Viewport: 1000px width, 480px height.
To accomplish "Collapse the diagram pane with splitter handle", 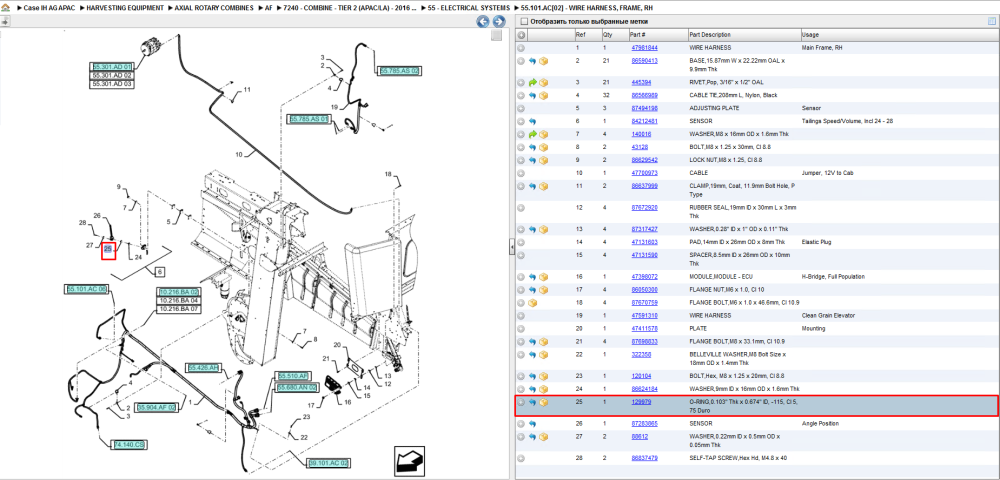I will [511, 247].
